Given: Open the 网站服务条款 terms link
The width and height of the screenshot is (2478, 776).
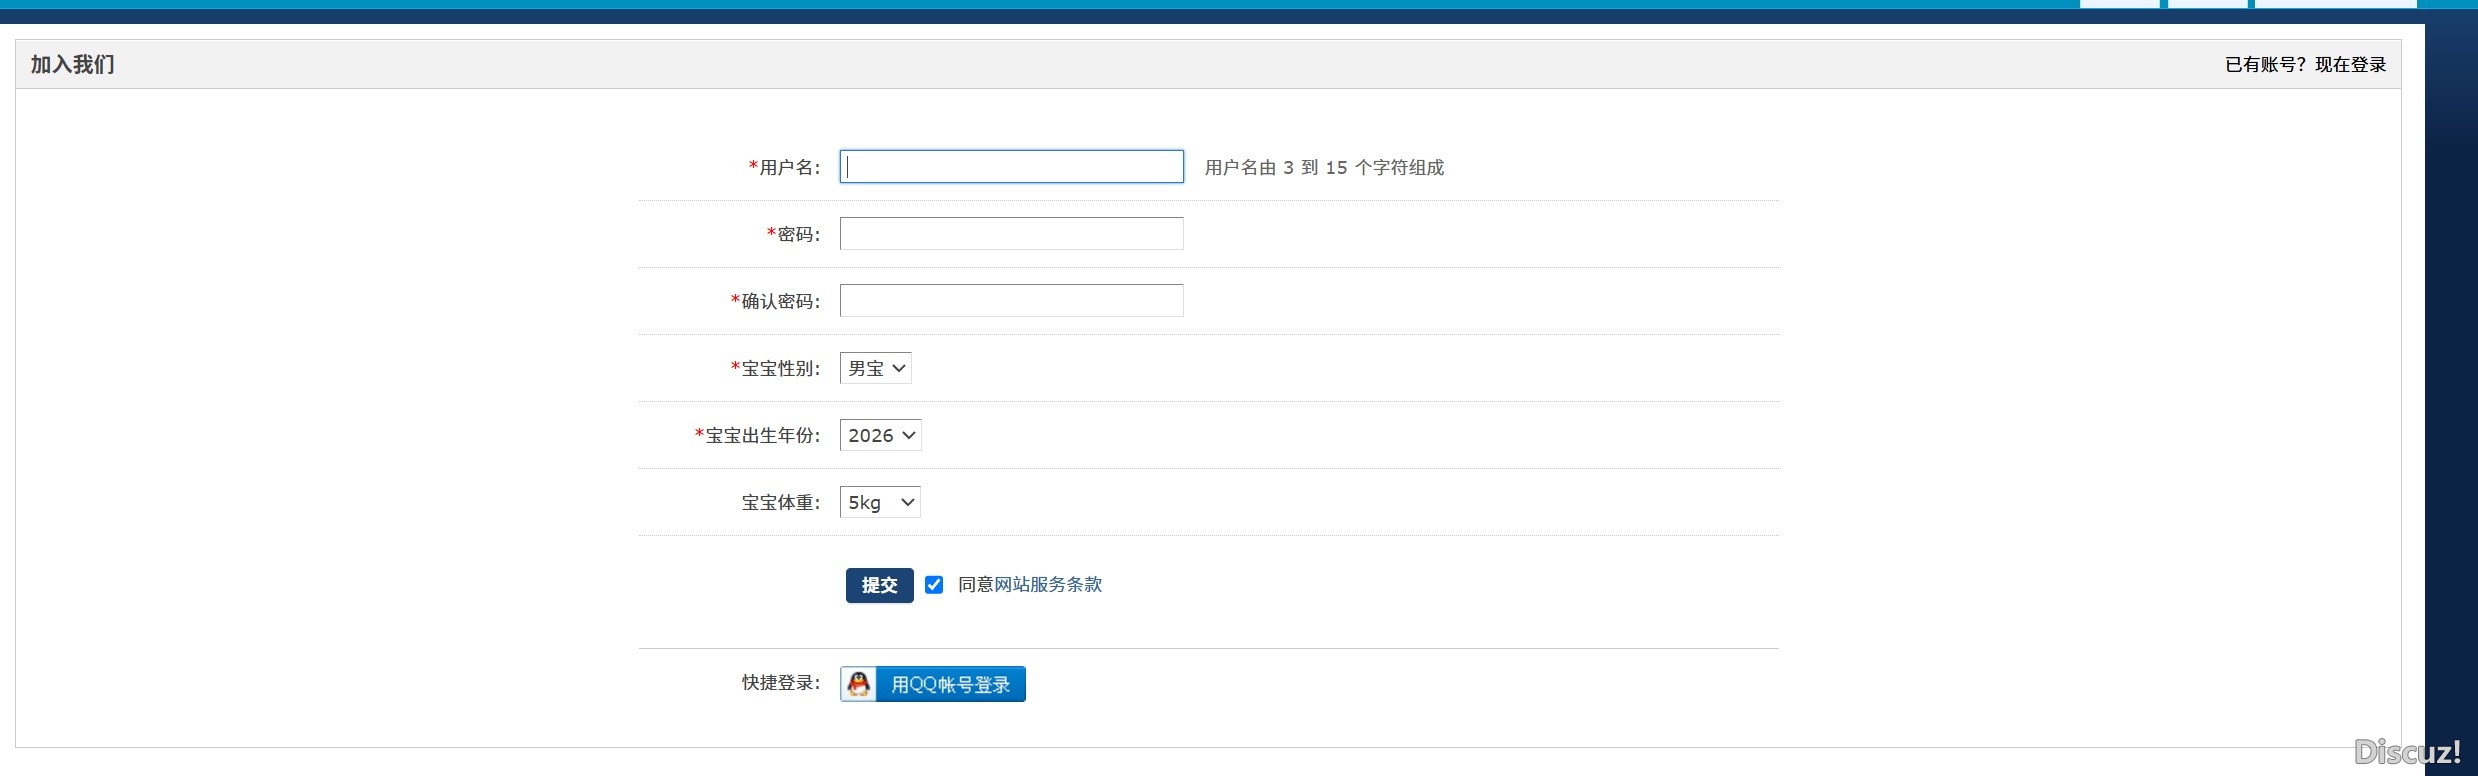Looking at the screenshot, I should pos(1048,584).
